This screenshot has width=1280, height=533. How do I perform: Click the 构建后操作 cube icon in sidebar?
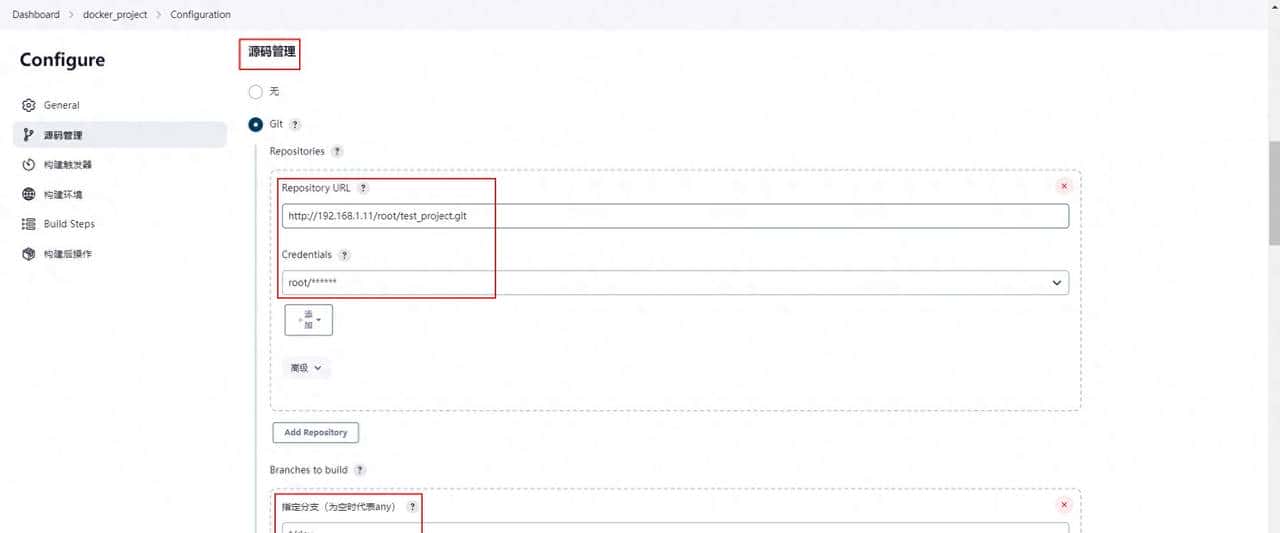click(x=28, y=254)
